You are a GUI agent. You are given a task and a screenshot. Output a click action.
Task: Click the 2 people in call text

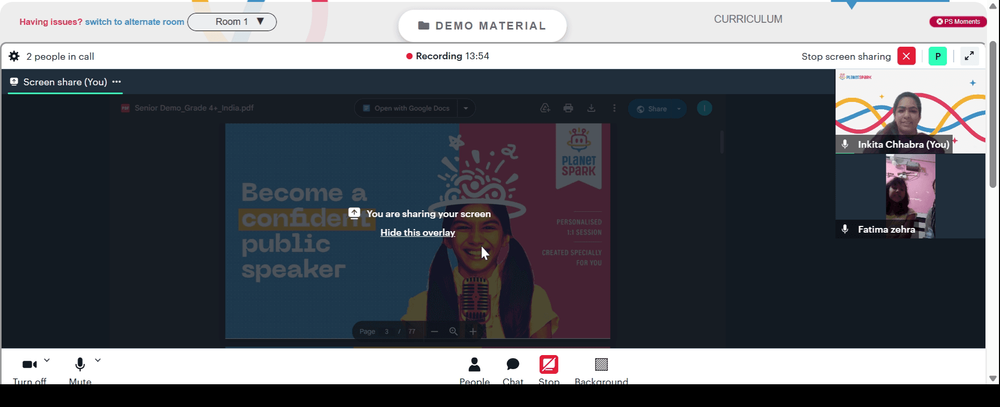(x=60, y=56)
